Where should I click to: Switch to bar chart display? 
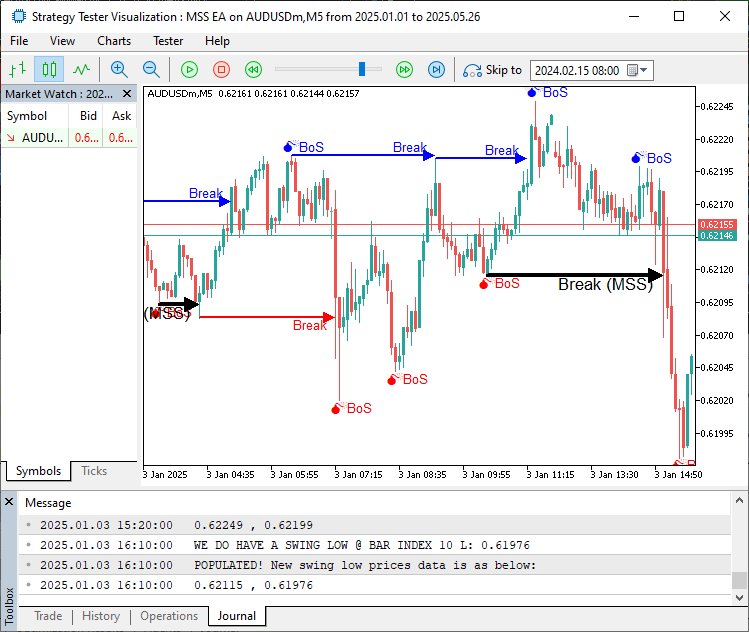(17, 70)
